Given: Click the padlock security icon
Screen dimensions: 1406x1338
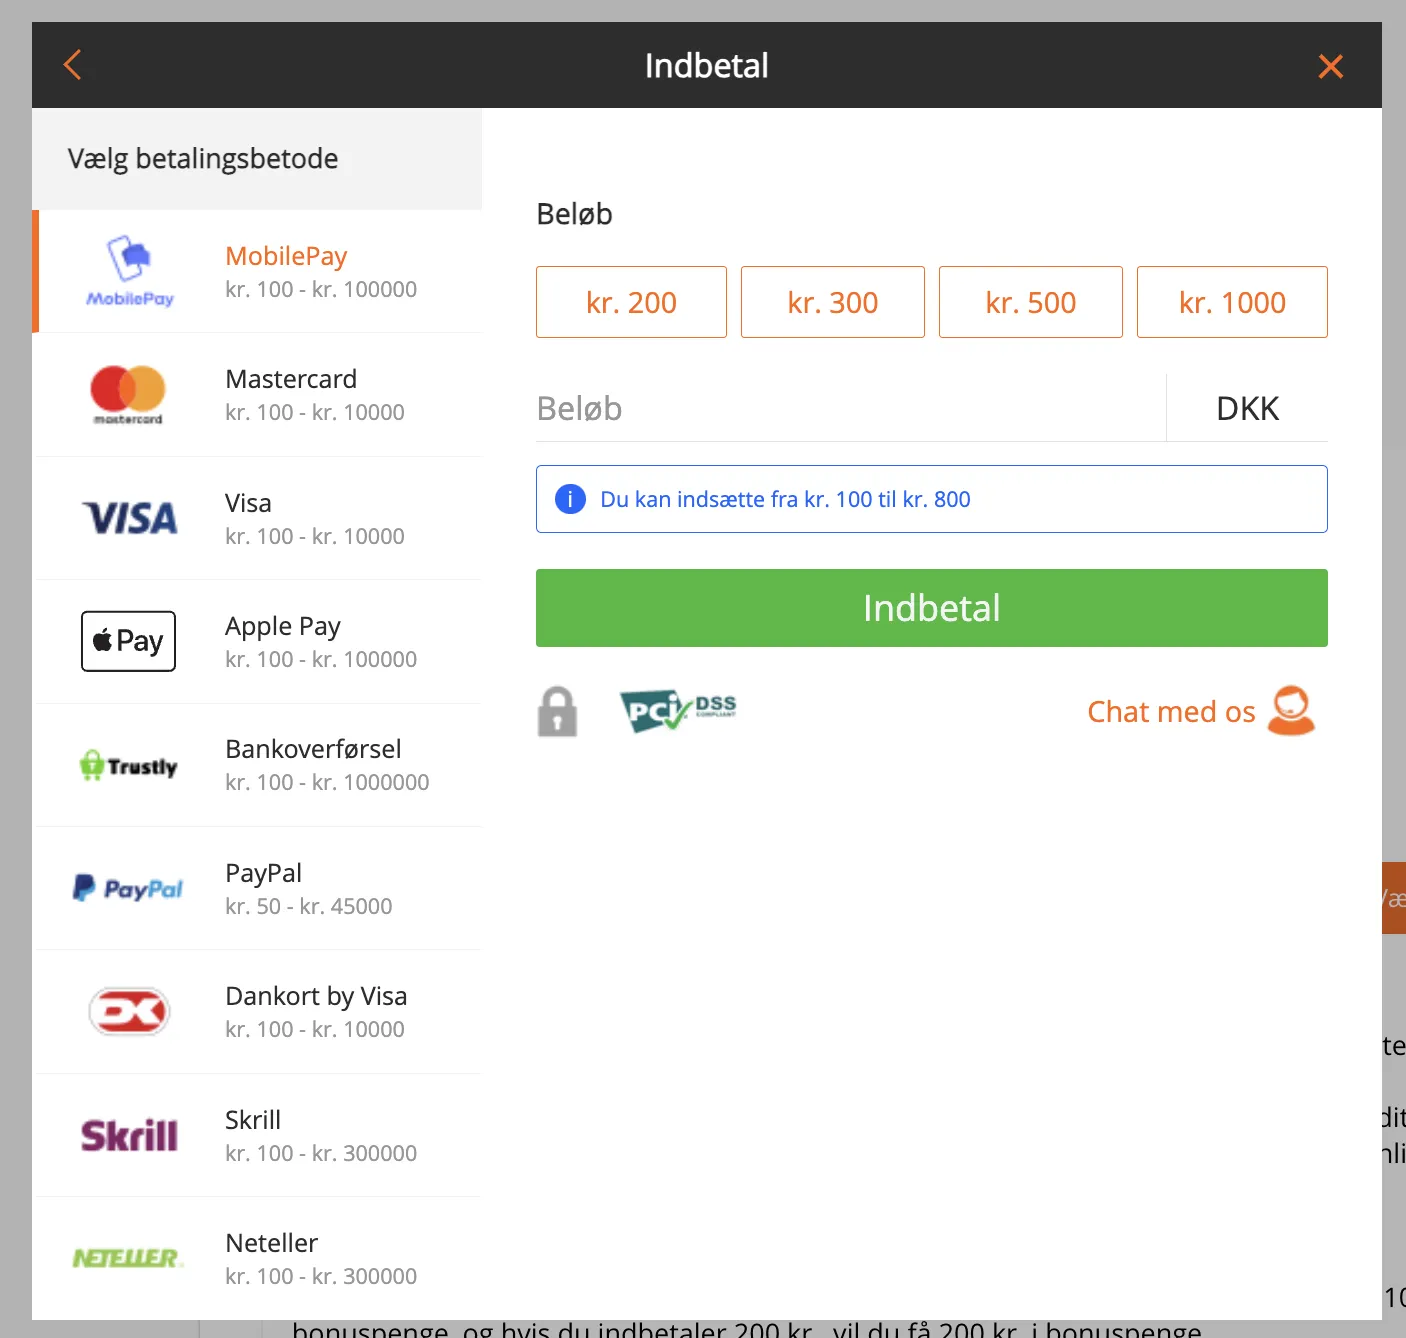Looking at the screenshot, I should pyautogui.click(x=557, y=711).
